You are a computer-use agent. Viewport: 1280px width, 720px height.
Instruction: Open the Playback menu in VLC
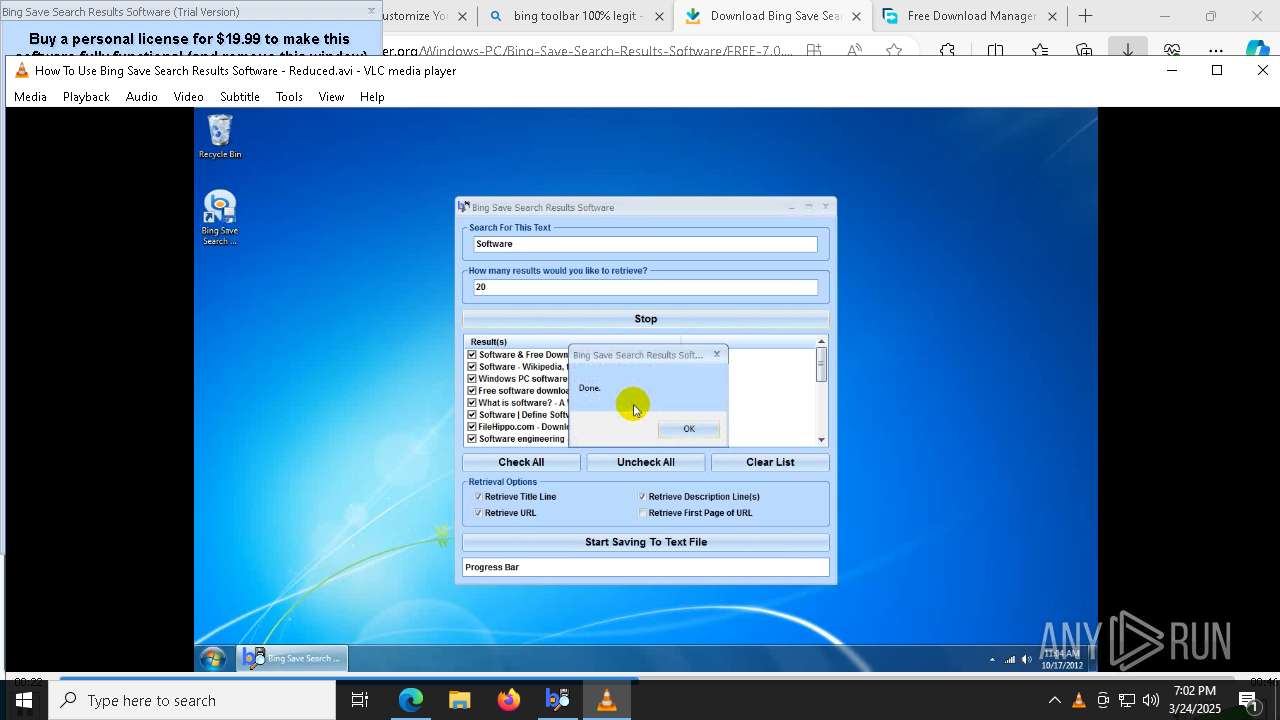pos(86,97)
